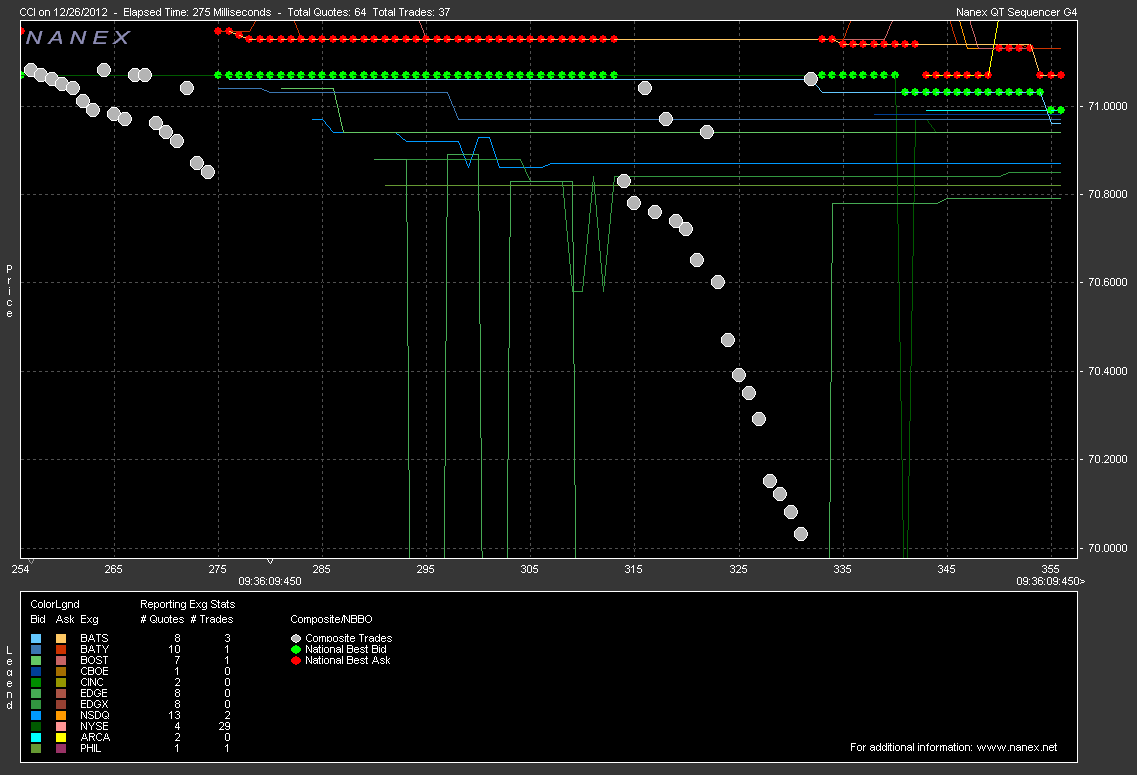This screenshot has width=1137, height=775.
Task: Click the 'Nanex QT Sequencer G4' label
Action: 1017,12
